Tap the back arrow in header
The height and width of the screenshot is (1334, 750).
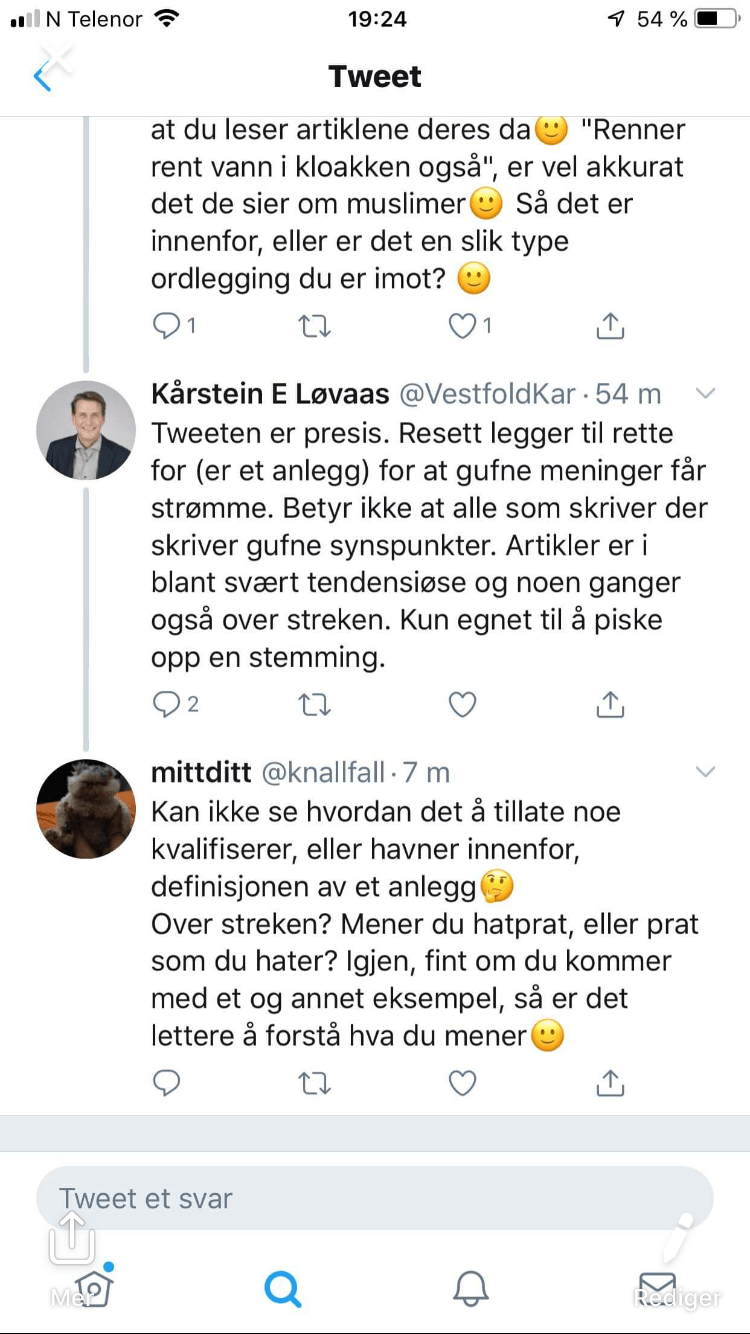point(42,77)
